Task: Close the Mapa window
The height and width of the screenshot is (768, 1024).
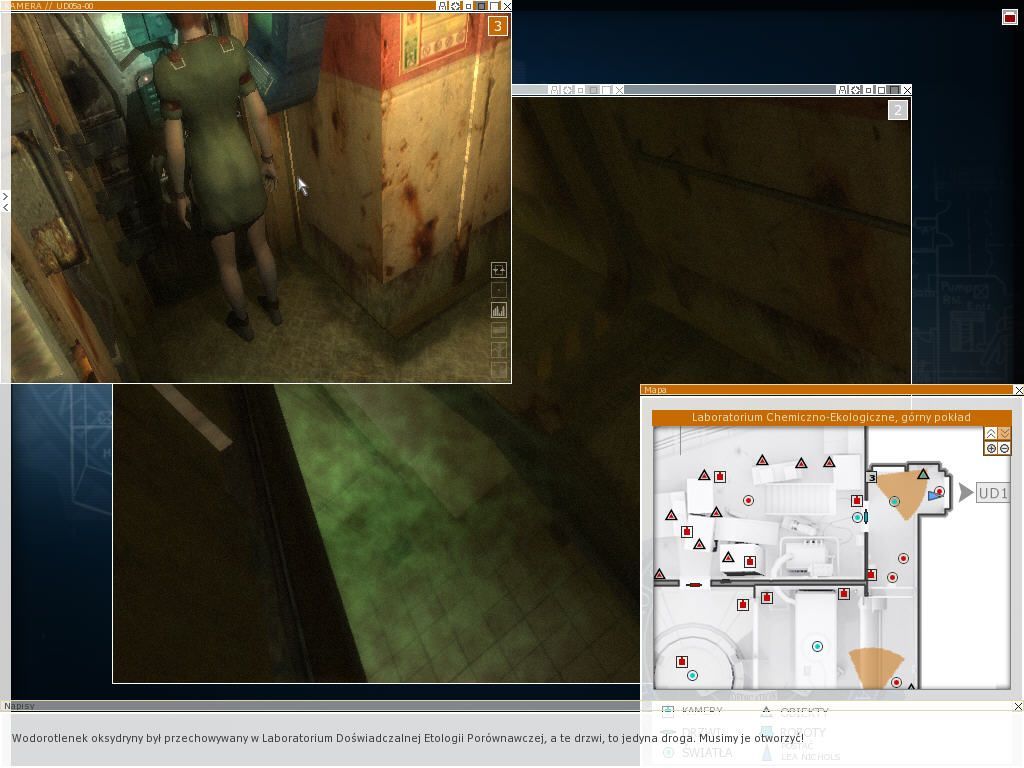Action: pyautogui.click(x=1019, y=390)
